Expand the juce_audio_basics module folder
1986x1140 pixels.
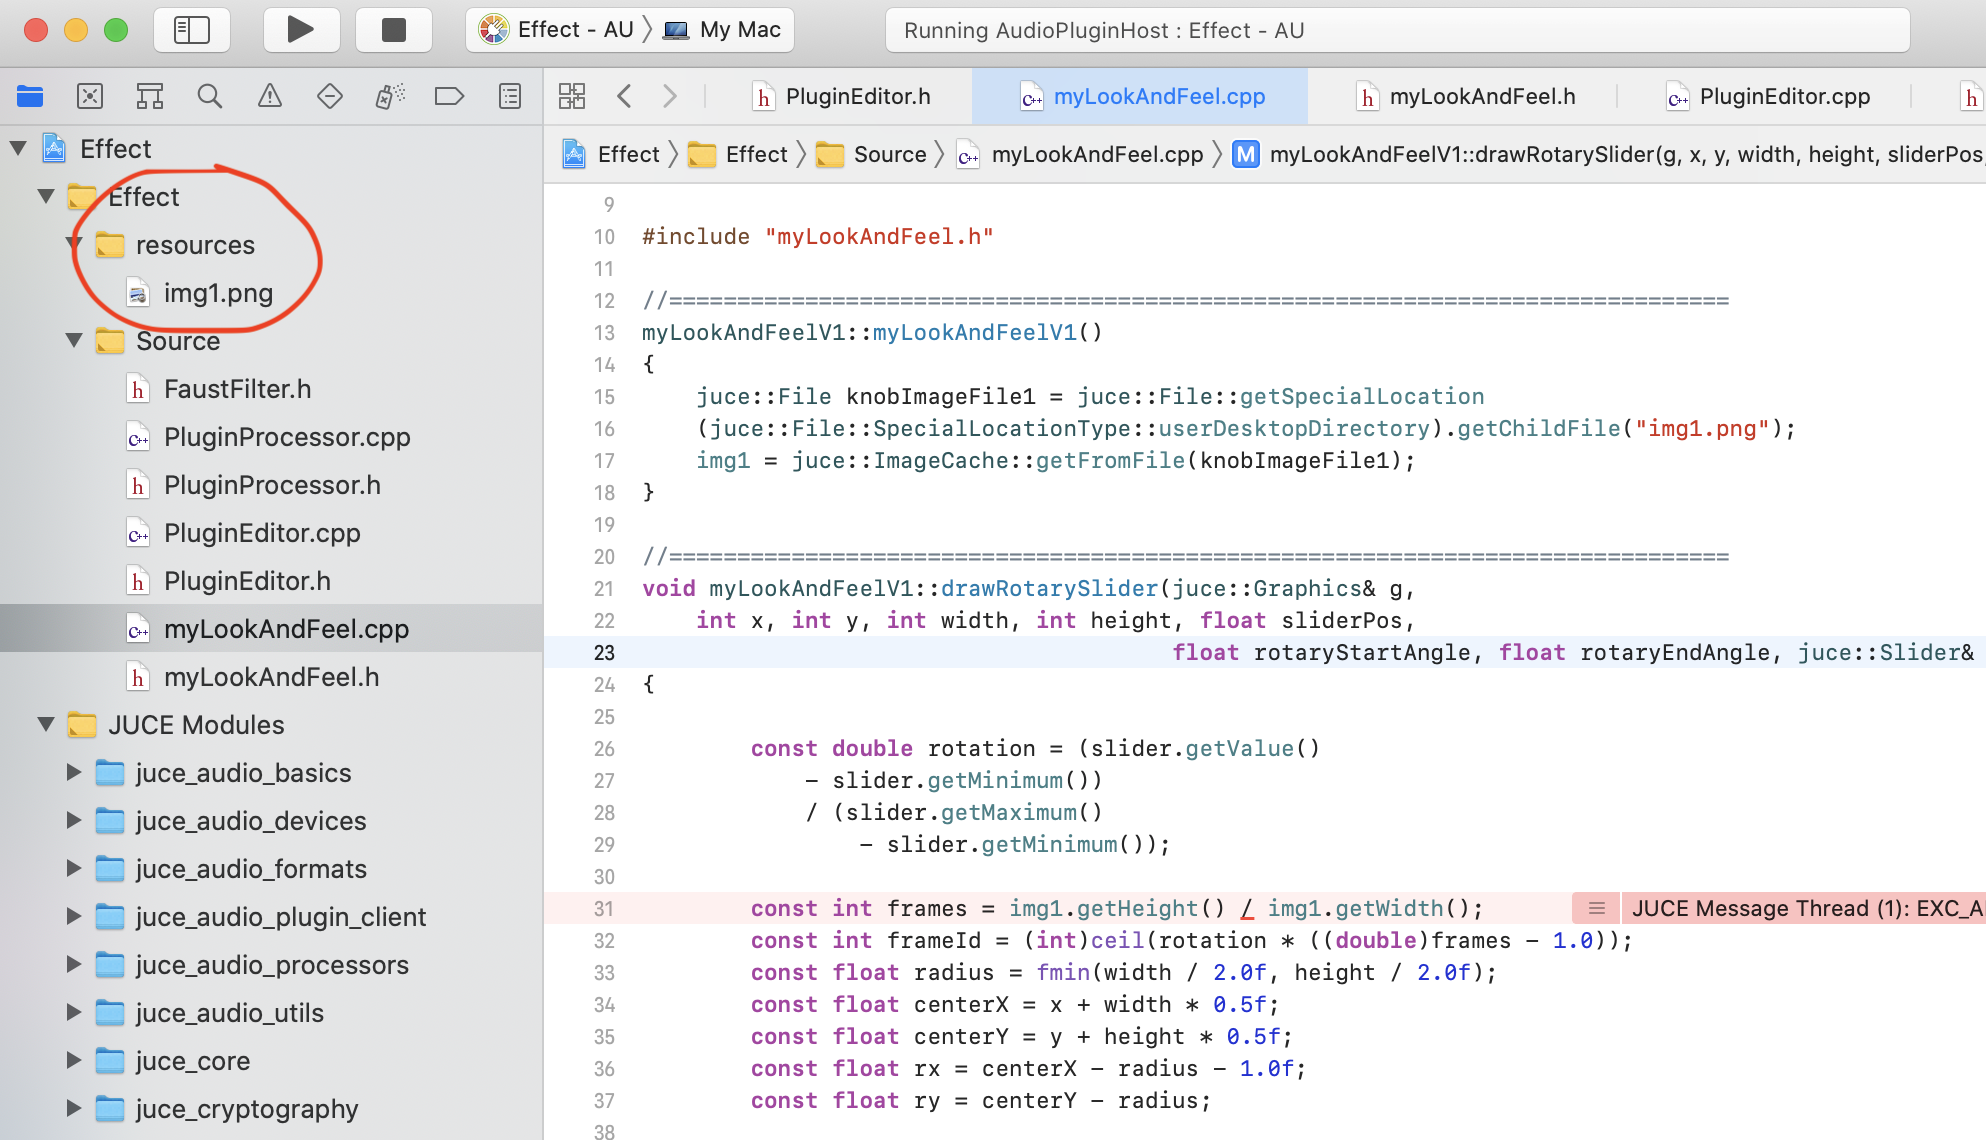(x=74, y=772)
